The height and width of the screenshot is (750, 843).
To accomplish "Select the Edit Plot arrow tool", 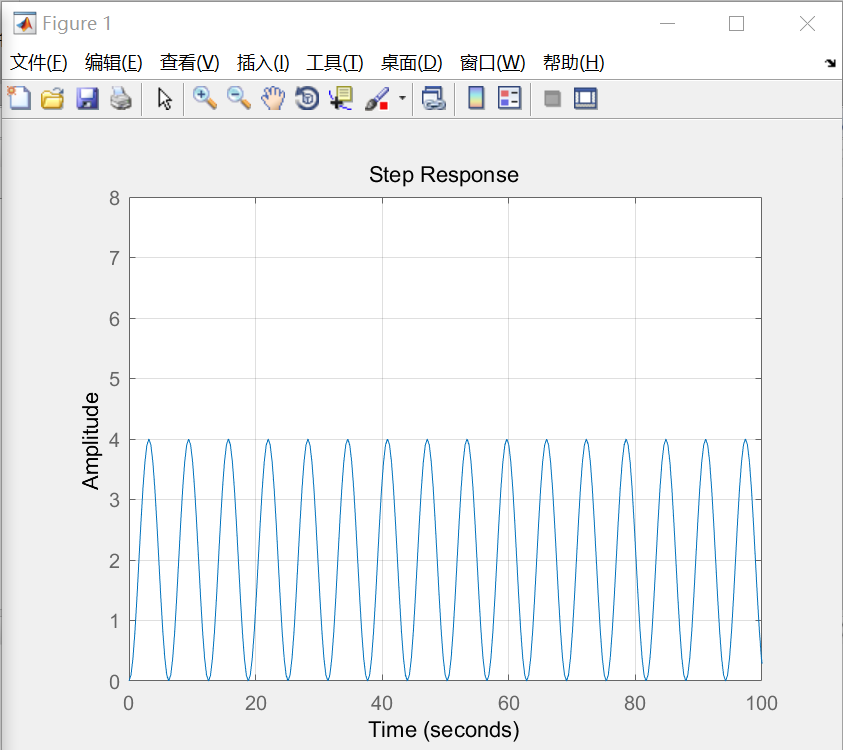I will (x=163, y=98).
